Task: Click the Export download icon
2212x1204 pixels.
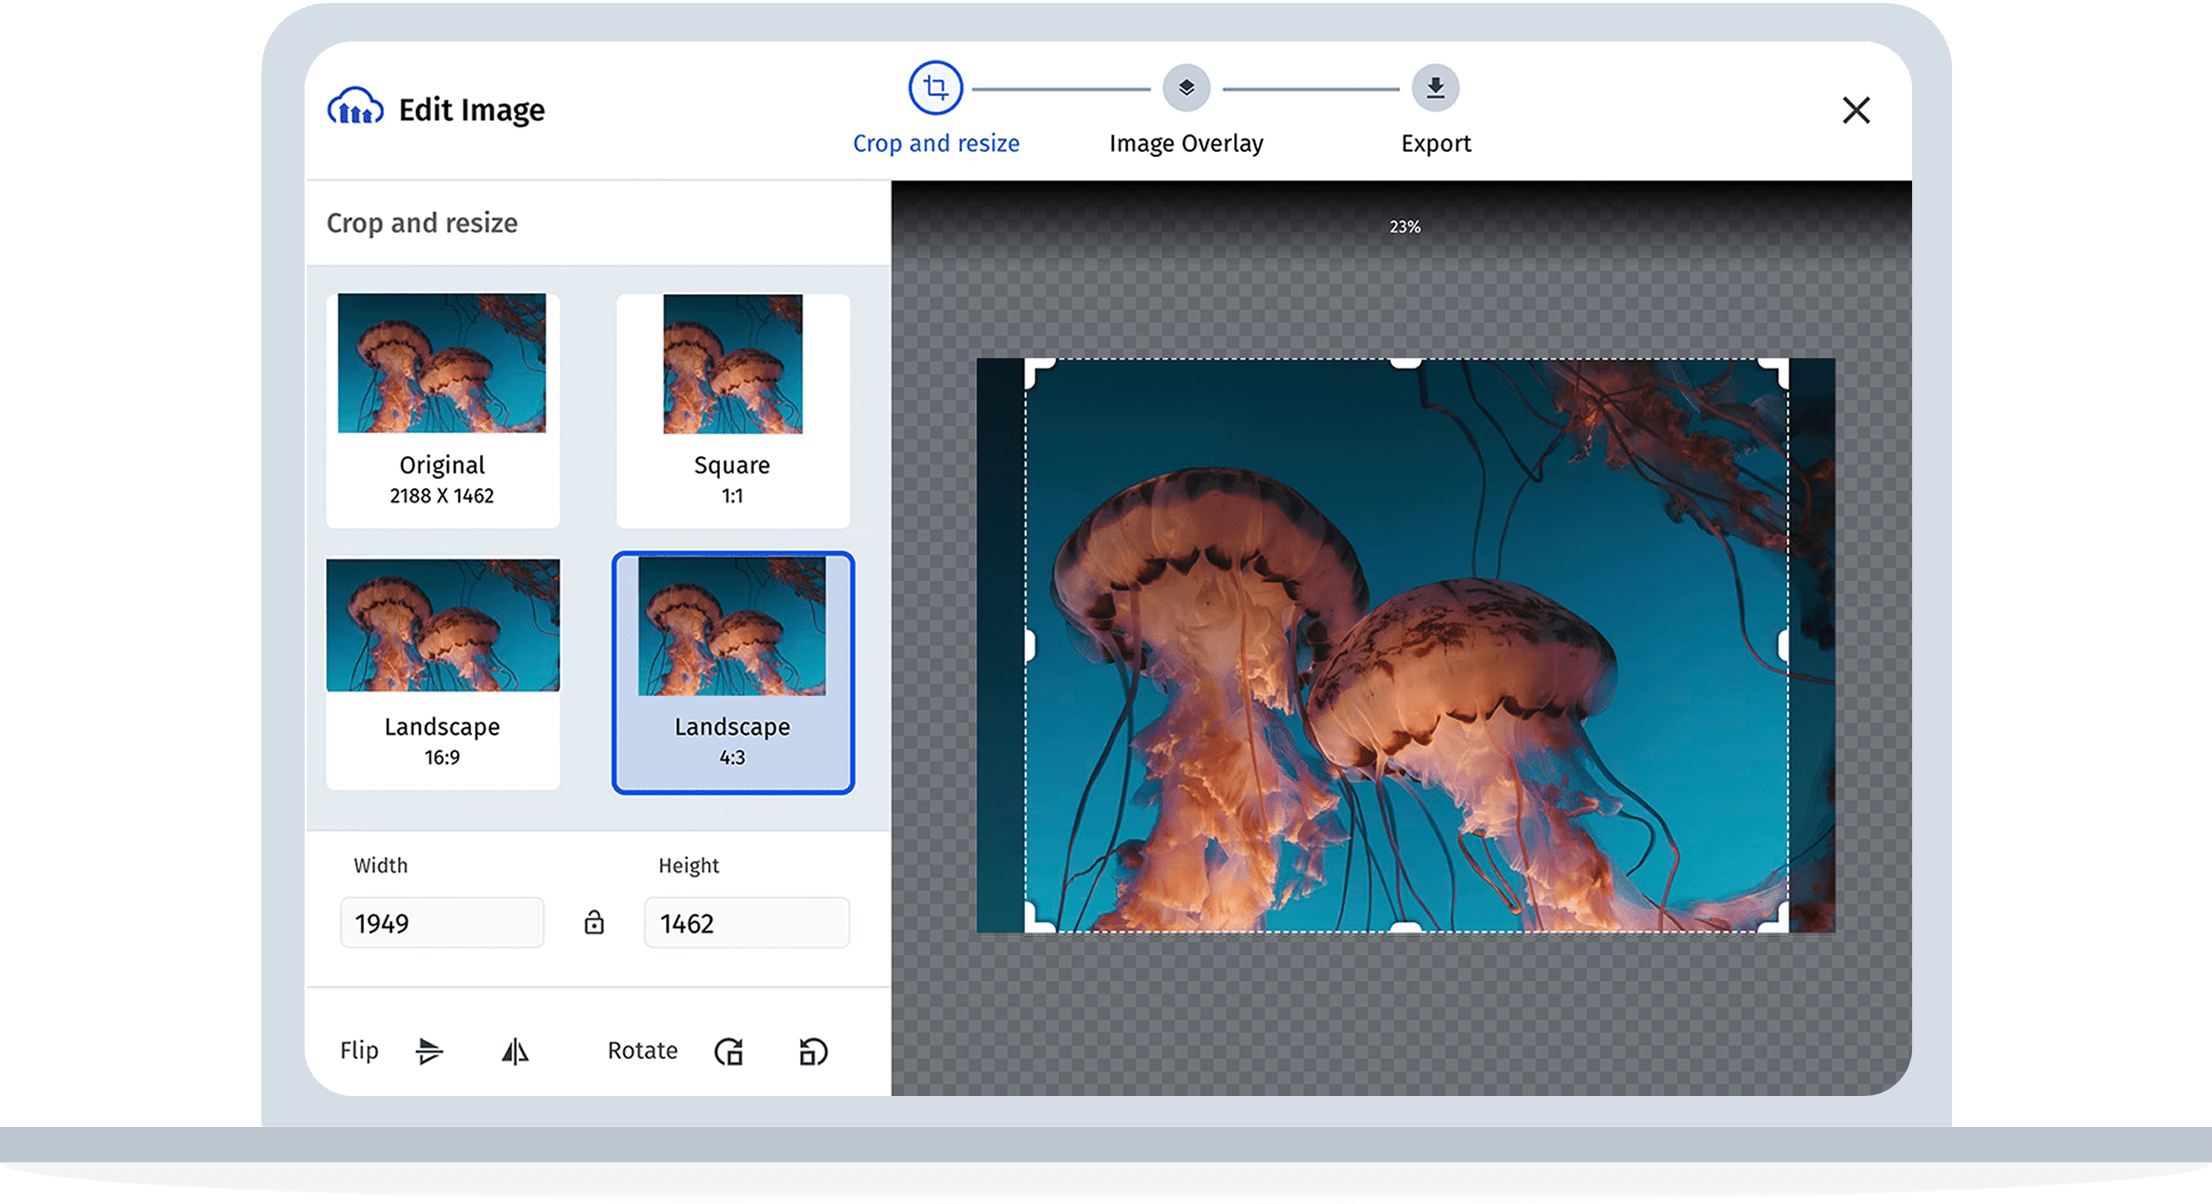Action: coord(1435,88)
